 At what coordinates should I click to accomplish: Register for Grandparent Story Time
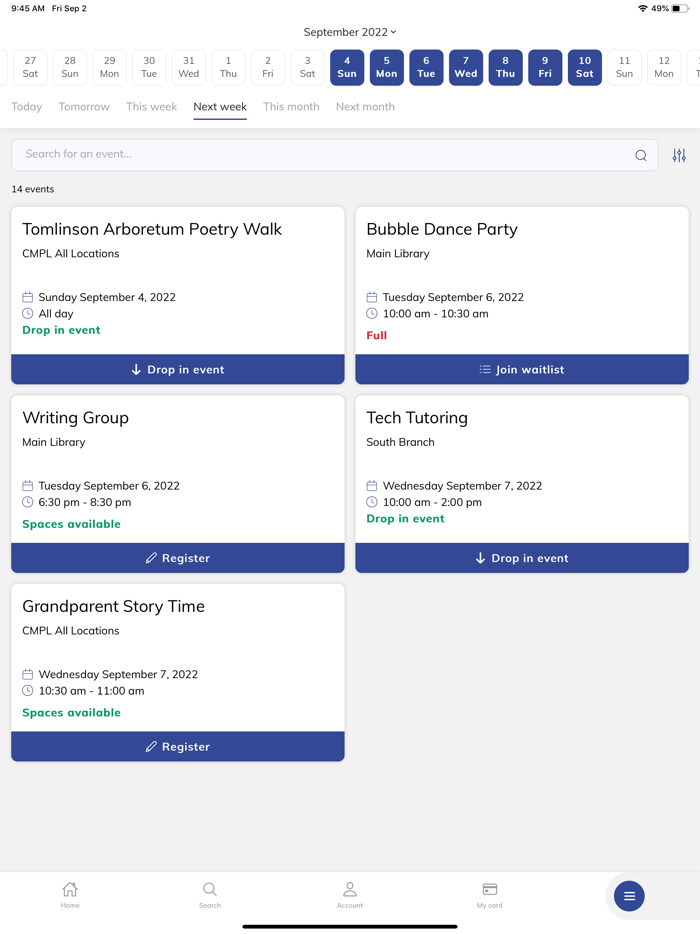178,747
